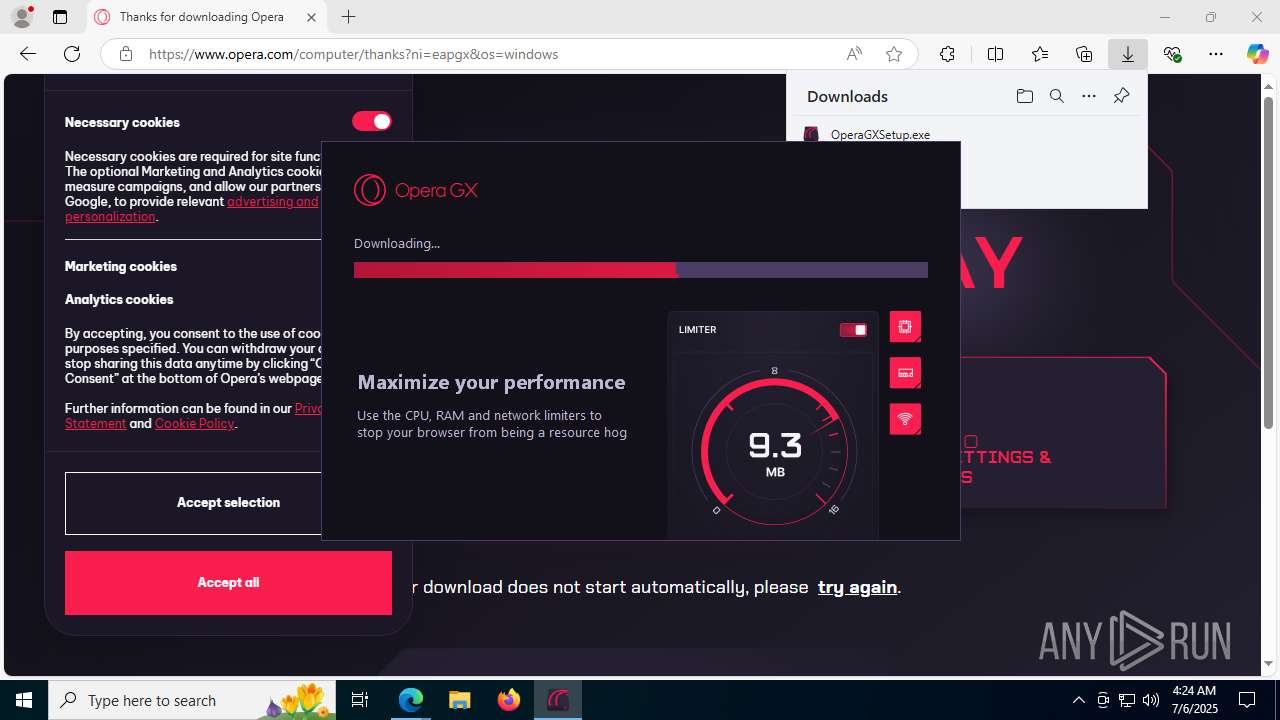Click Analytics cookies label
1280x720 pixels.
(119, 299)
